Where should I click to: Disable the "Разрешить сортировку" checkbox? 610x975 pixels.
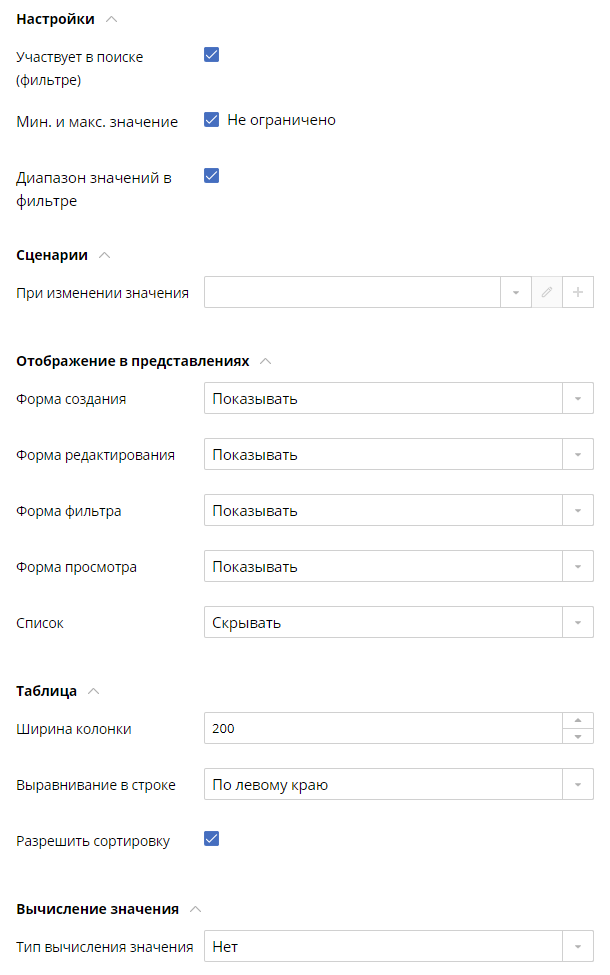(211, 838)
